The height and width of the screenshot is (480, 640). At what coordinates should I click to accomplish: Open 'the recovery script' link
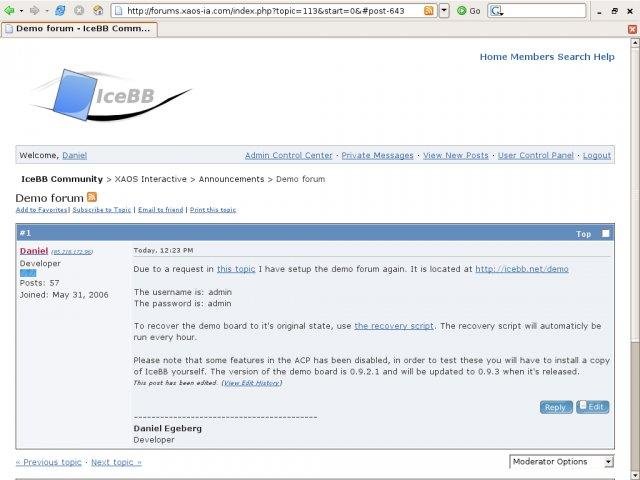pos(394,326)
